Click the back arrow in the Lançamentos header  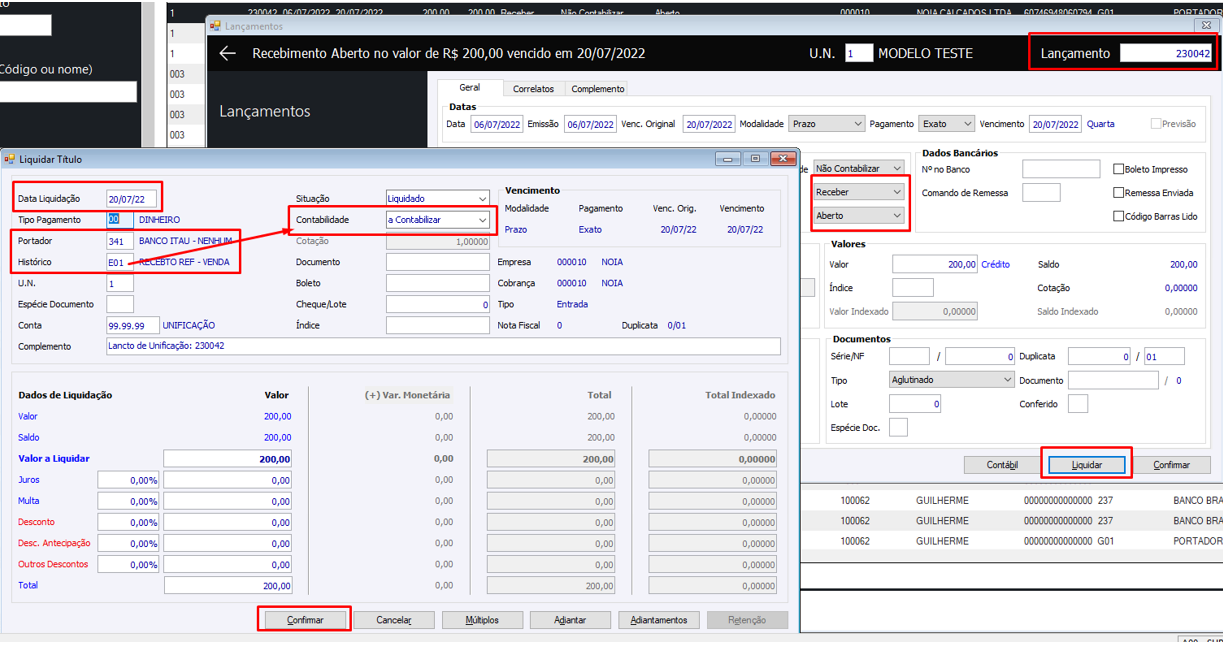[x=228, y=54]
